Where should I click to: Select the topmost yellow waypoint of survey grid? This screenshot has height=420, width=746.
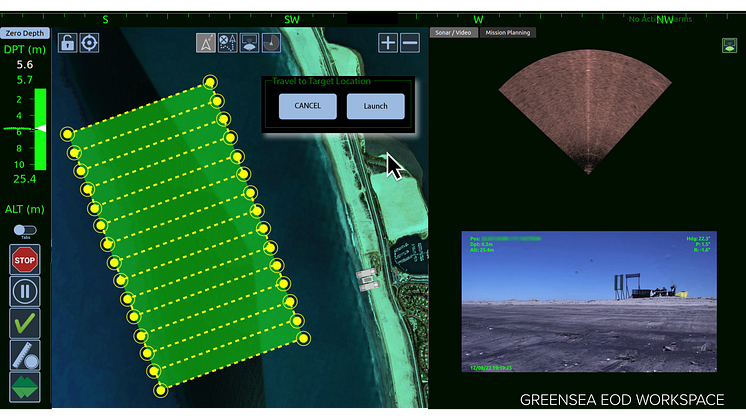pyautogui.click(x=210, y=82)
